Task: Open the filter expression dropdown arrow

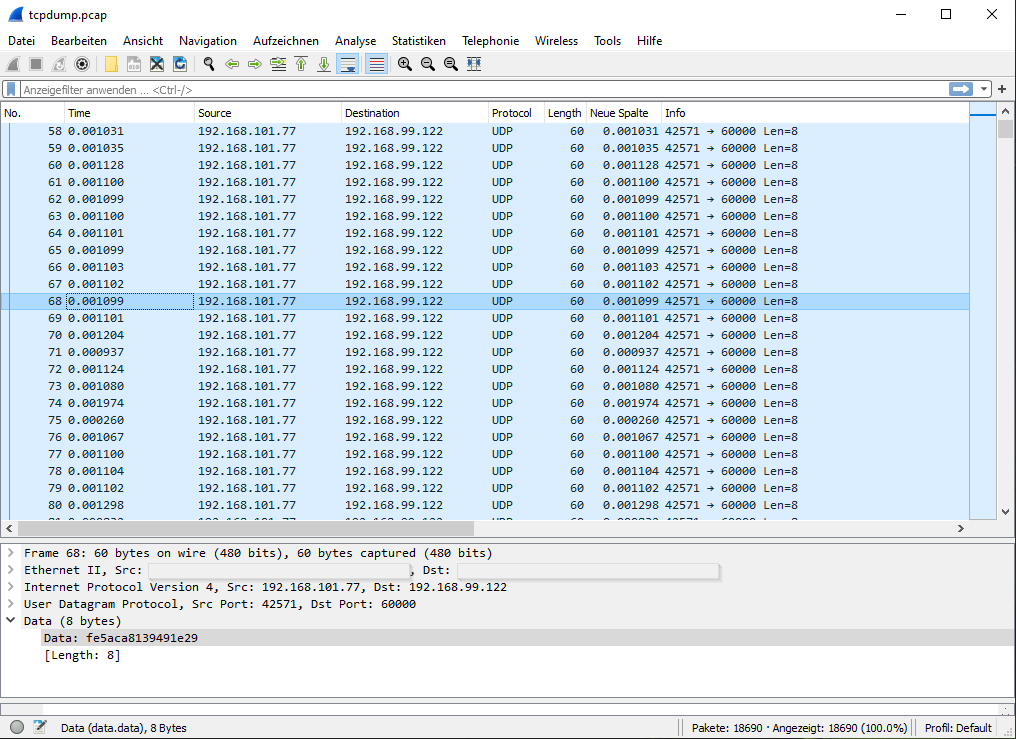Action: 983,89
